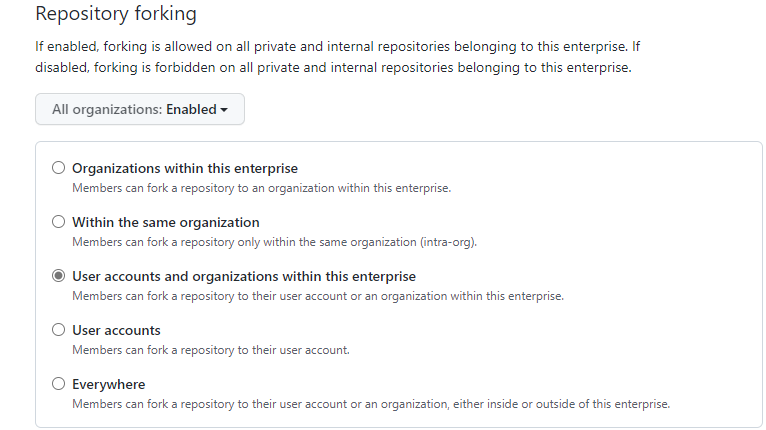Click the intra-org fork description text
The width and height of the screenshot is (766, 430).
coord(273,242)
